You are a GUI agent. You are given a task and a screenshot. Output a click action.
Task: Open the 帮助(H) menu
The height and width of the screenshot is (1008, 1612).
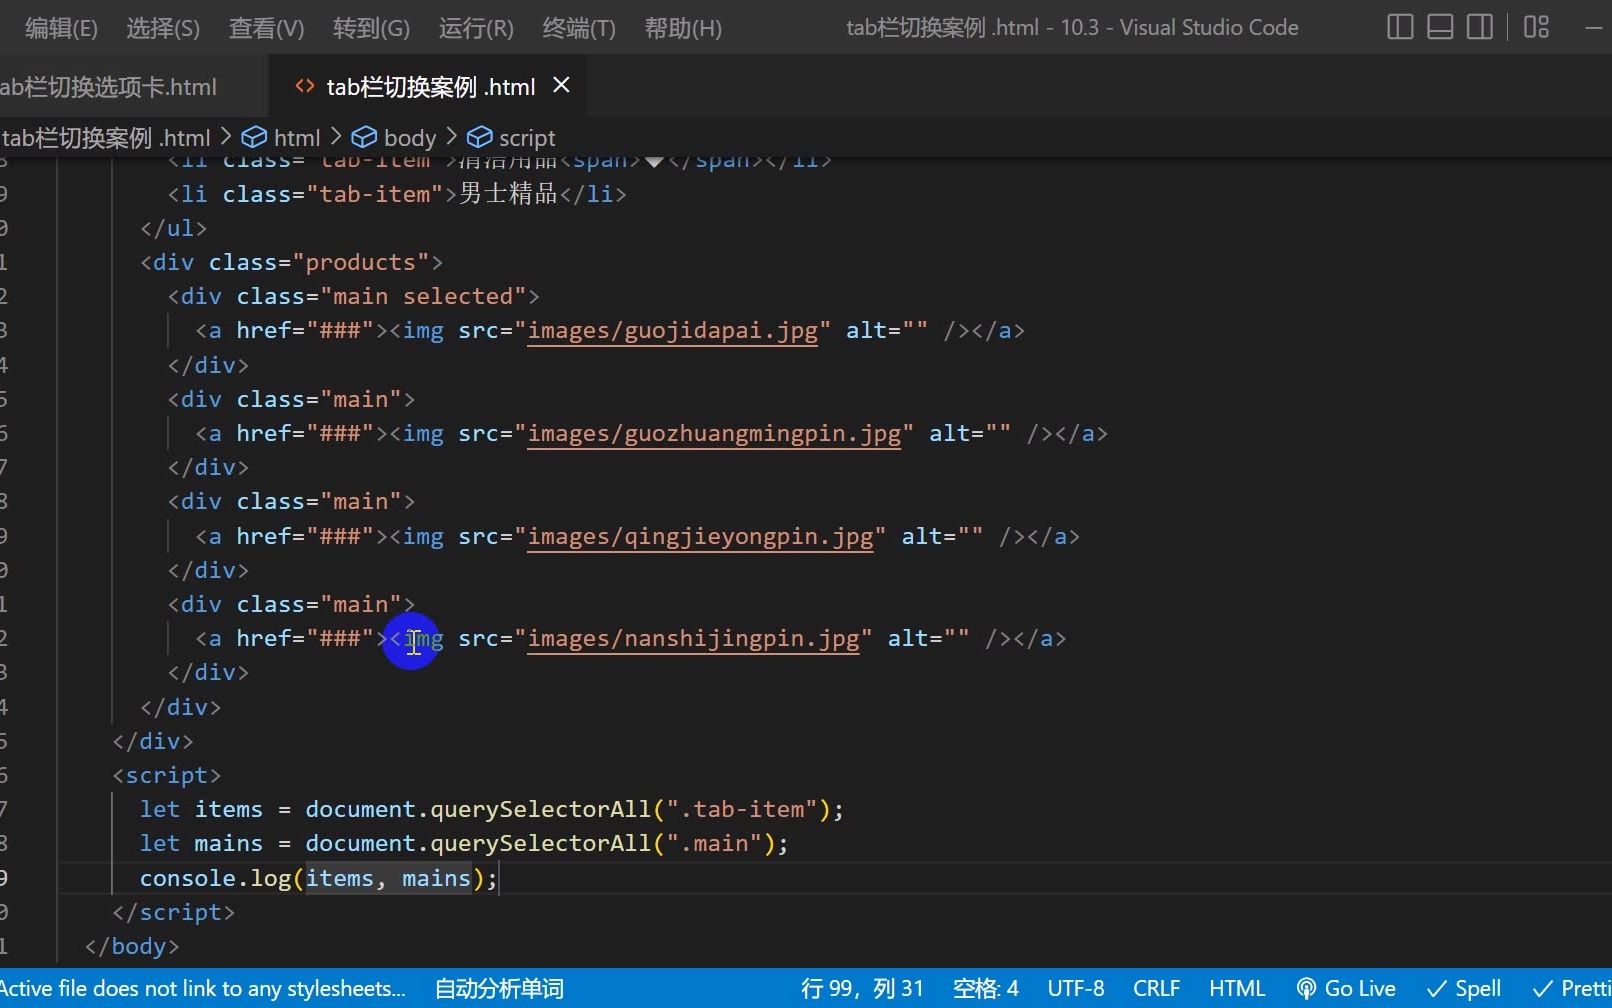click(683, 28)
